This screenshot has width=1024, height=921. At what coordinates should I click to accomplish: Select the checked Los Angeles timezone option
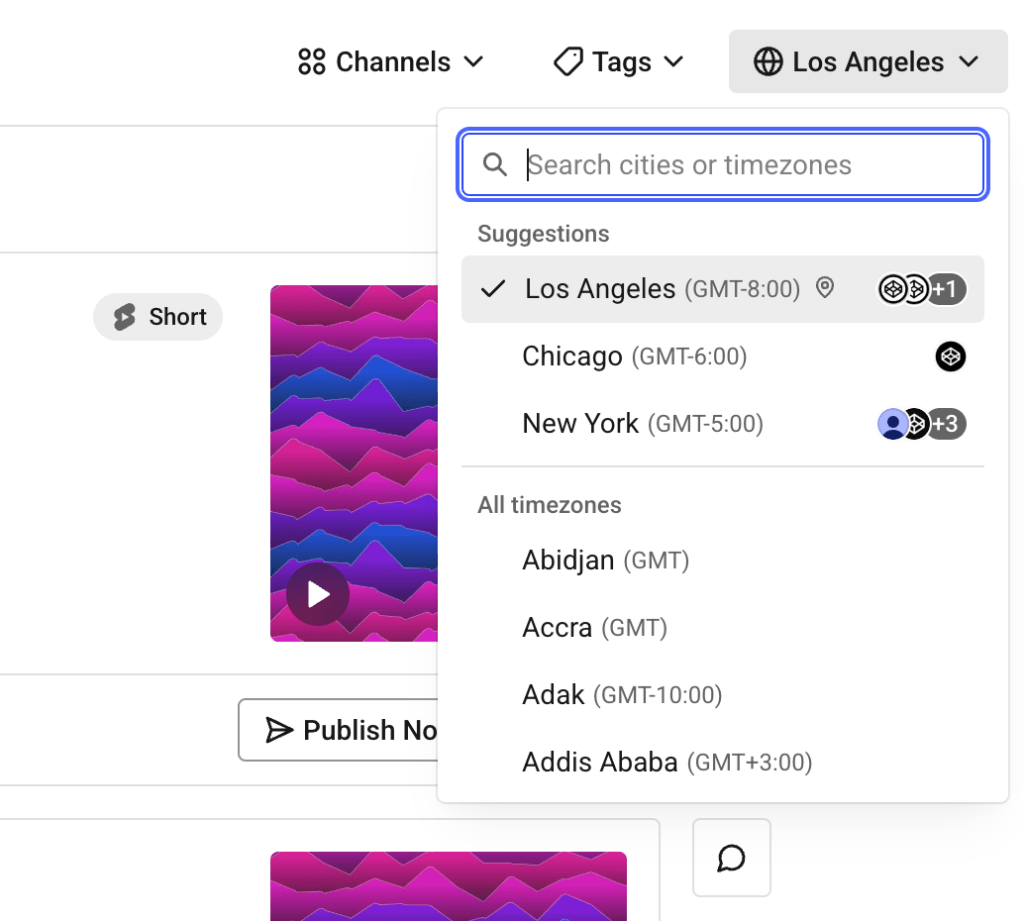pos(600,289)
